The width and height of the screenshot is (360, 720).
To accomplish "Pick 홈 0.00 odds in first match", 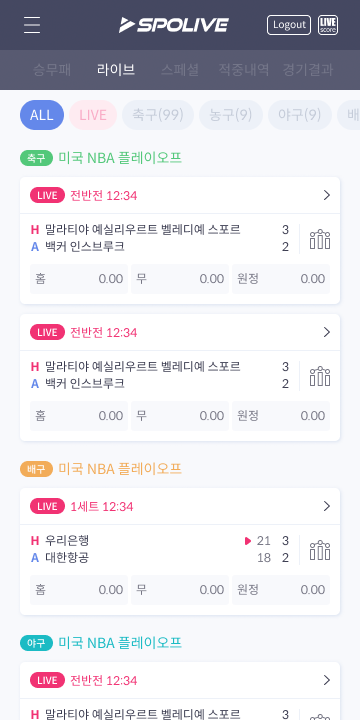I will tap(79, 279).
